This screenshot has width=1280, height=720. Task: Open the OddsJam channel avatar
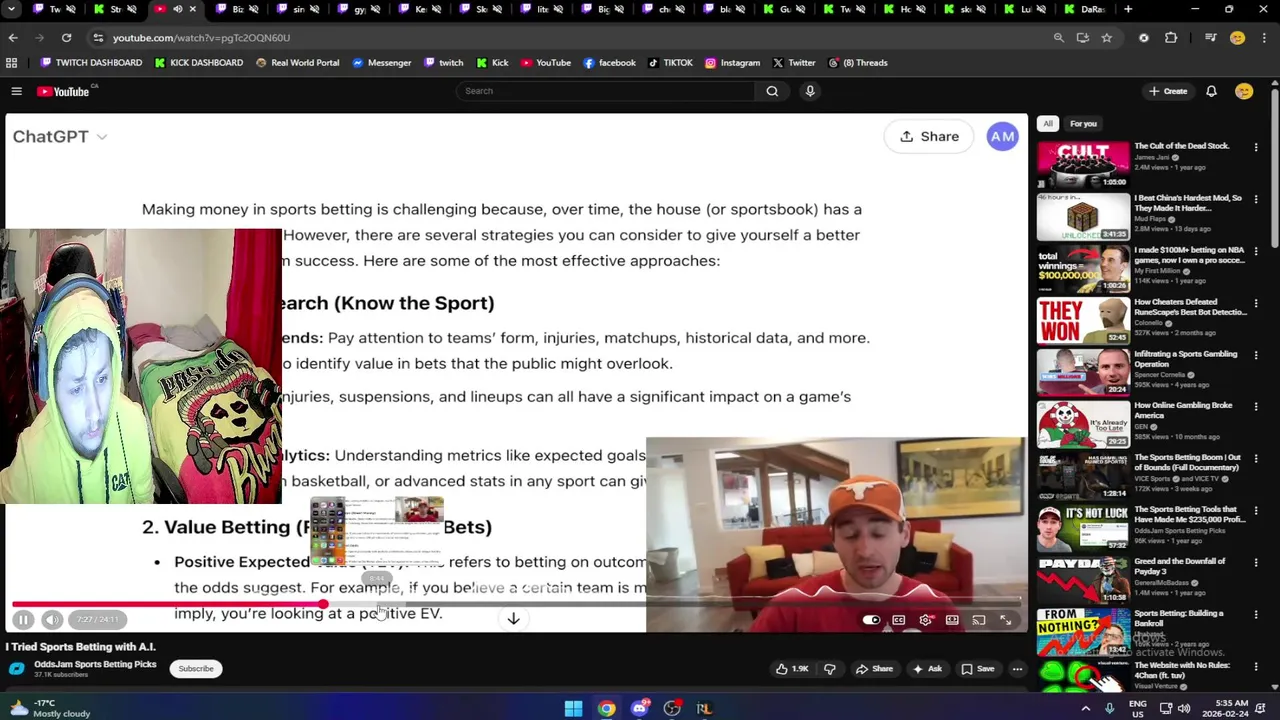pos(17,668)
